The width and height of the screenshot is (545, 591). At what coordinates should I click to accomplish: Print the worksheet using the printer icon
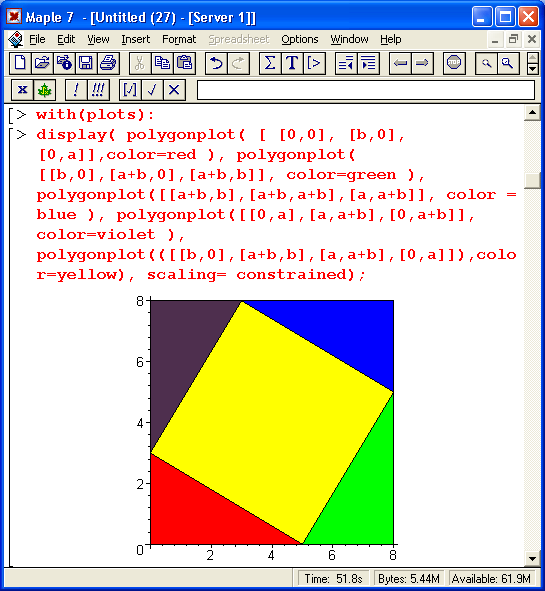[108, 63]
